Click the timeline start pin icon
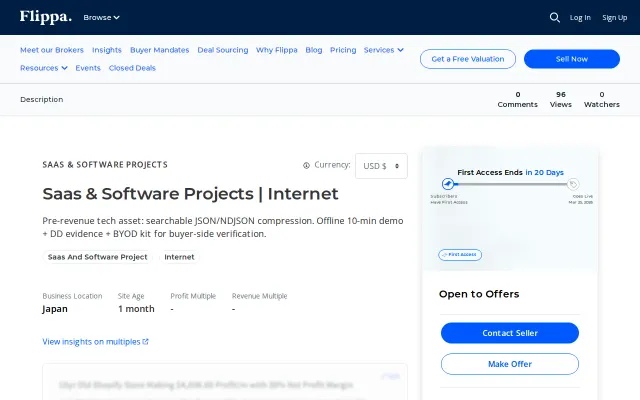640x400 pixels. tap(448, 184)
